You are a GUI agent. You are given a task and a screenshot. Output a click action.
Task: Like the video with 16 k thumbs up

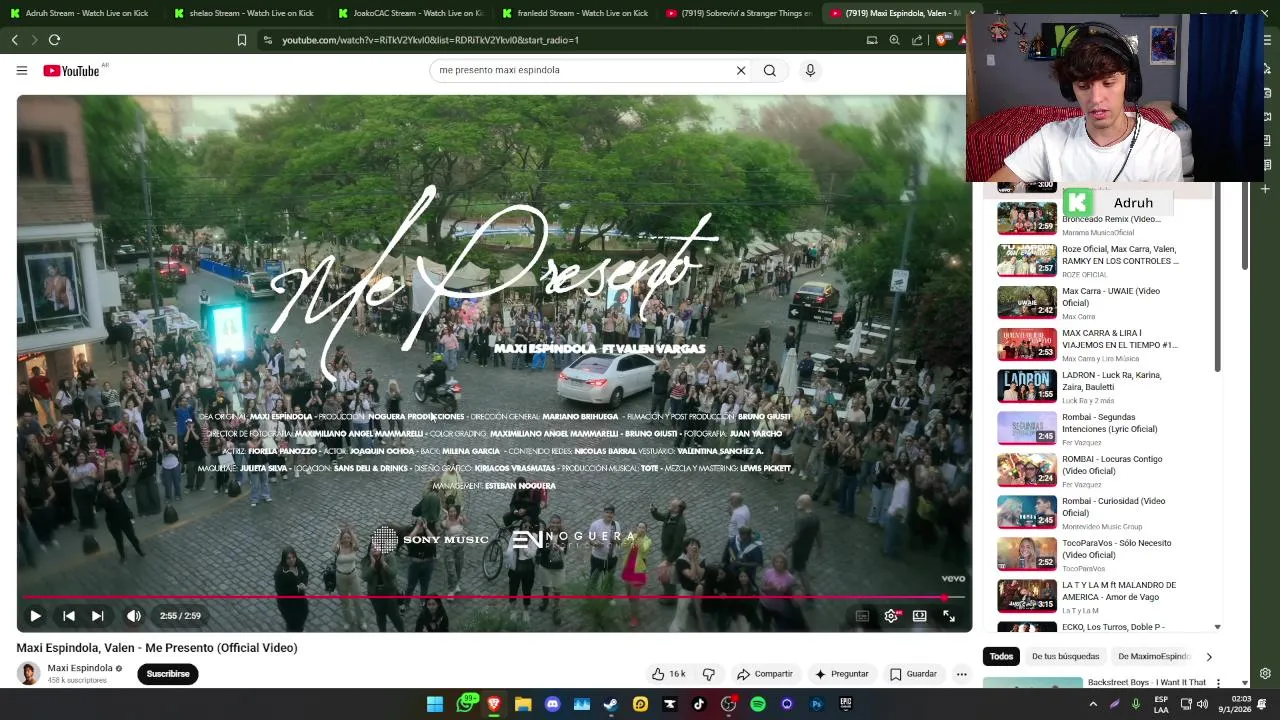668,674
